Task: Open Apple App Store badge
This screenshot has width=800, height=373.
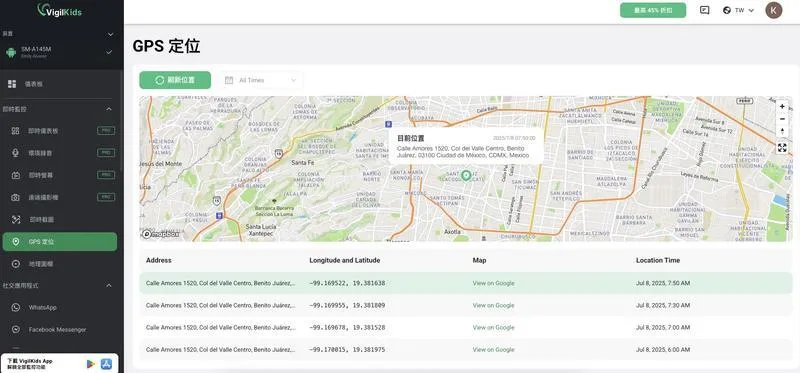Action: click(x=107, y=364)
